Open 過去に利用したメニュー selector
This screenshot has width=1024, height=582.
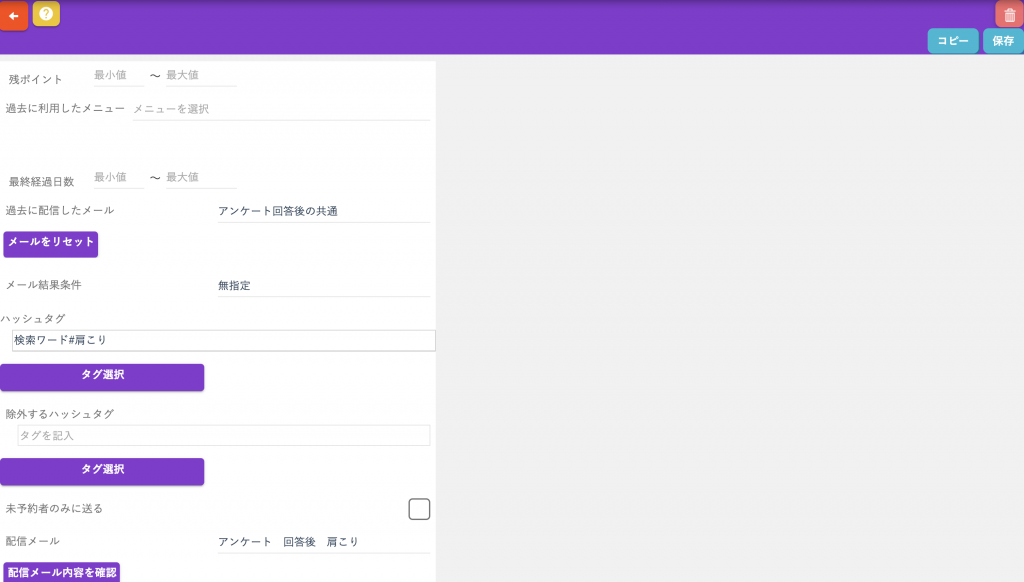pyautogui.click(x=281, y=109)
